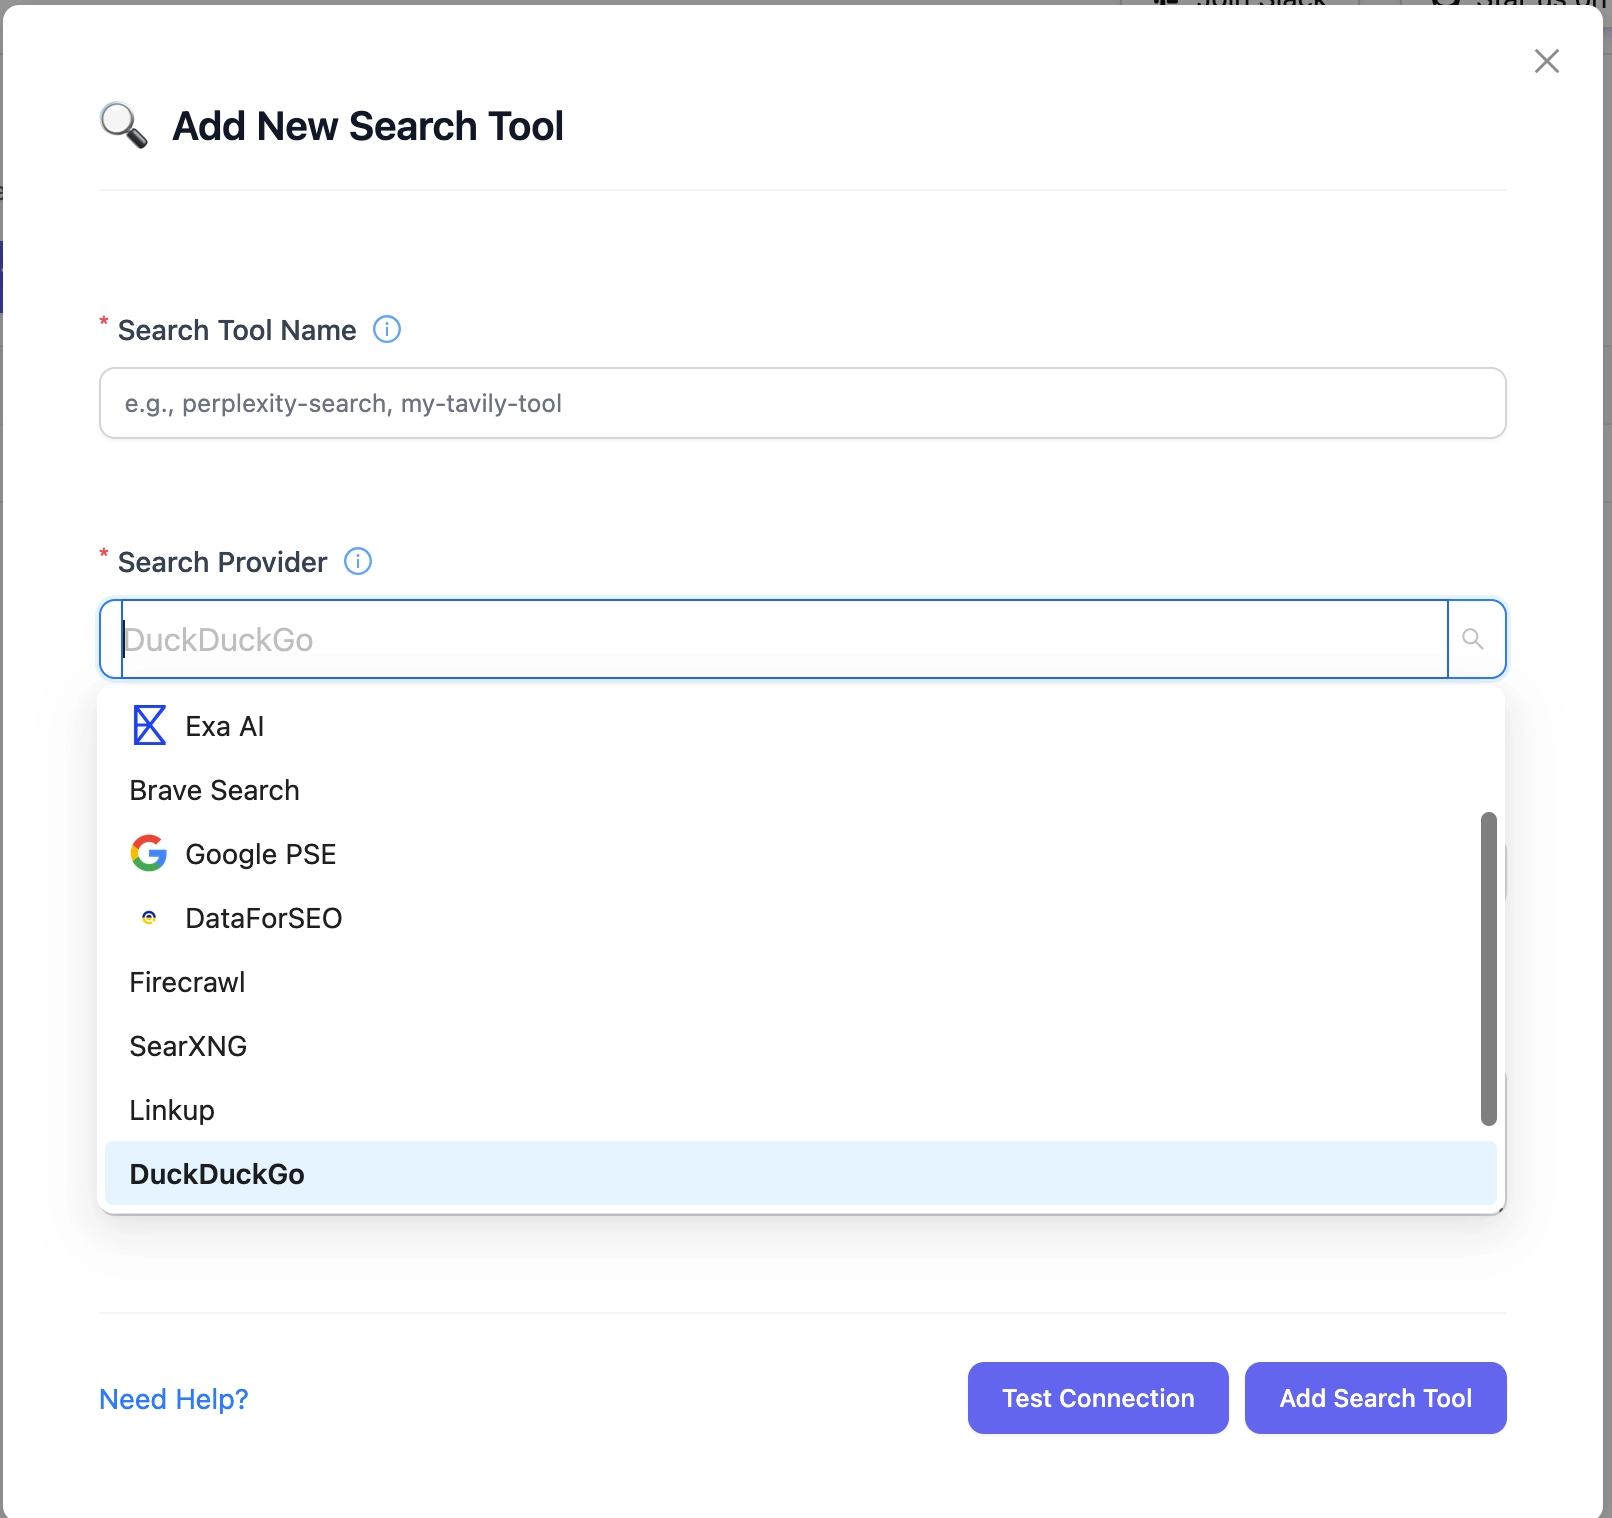Focus the Search Tool Name input field

(802, 403)
